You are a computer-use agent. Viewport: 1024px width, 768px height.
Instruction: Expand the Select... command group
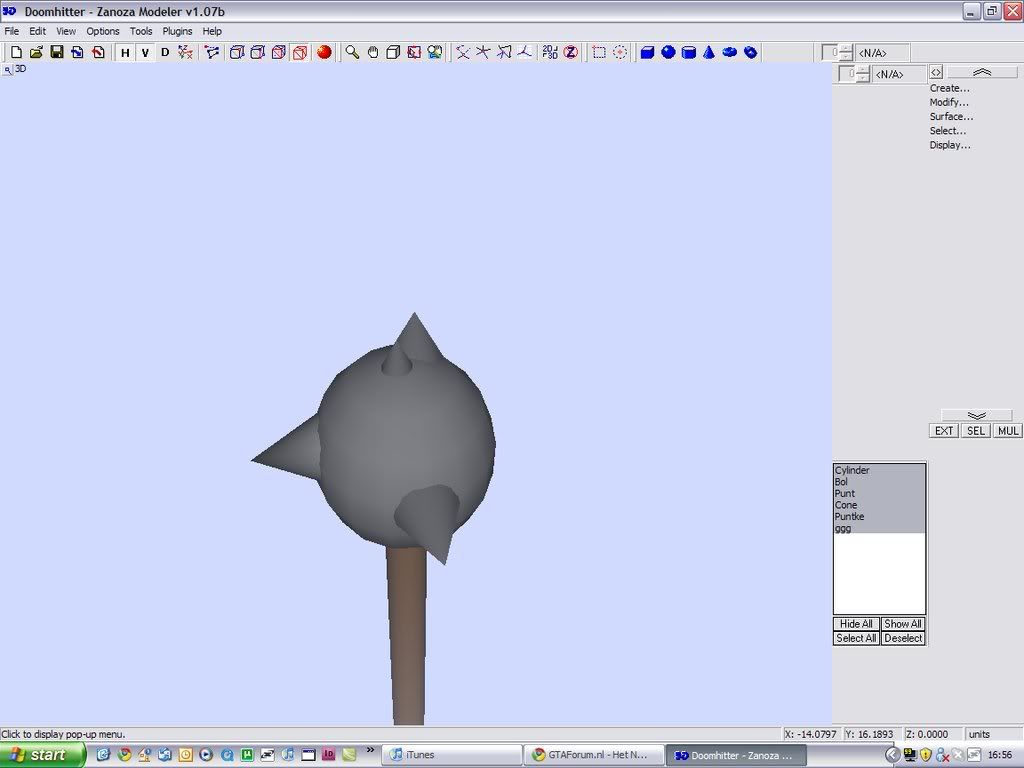[948, 131]
